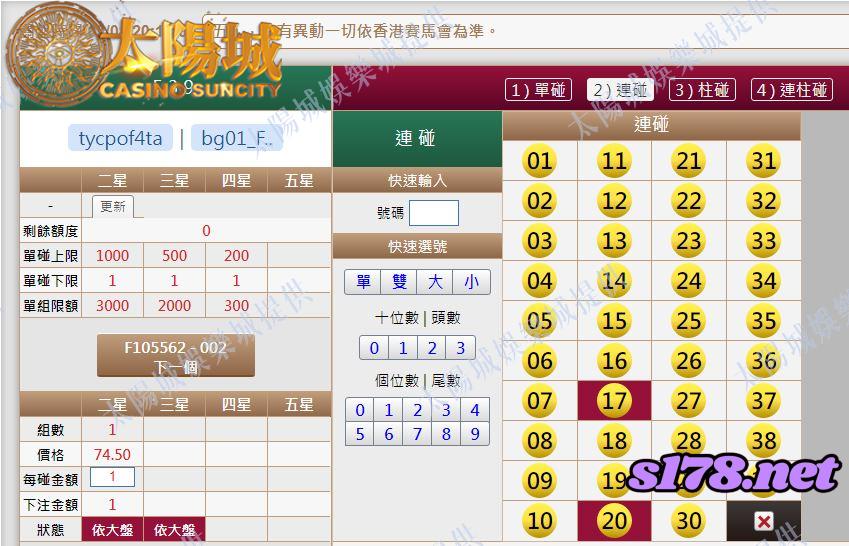This screenshot has height=546, width=849.
Task: Pick number ball 27
Action: 688,401
